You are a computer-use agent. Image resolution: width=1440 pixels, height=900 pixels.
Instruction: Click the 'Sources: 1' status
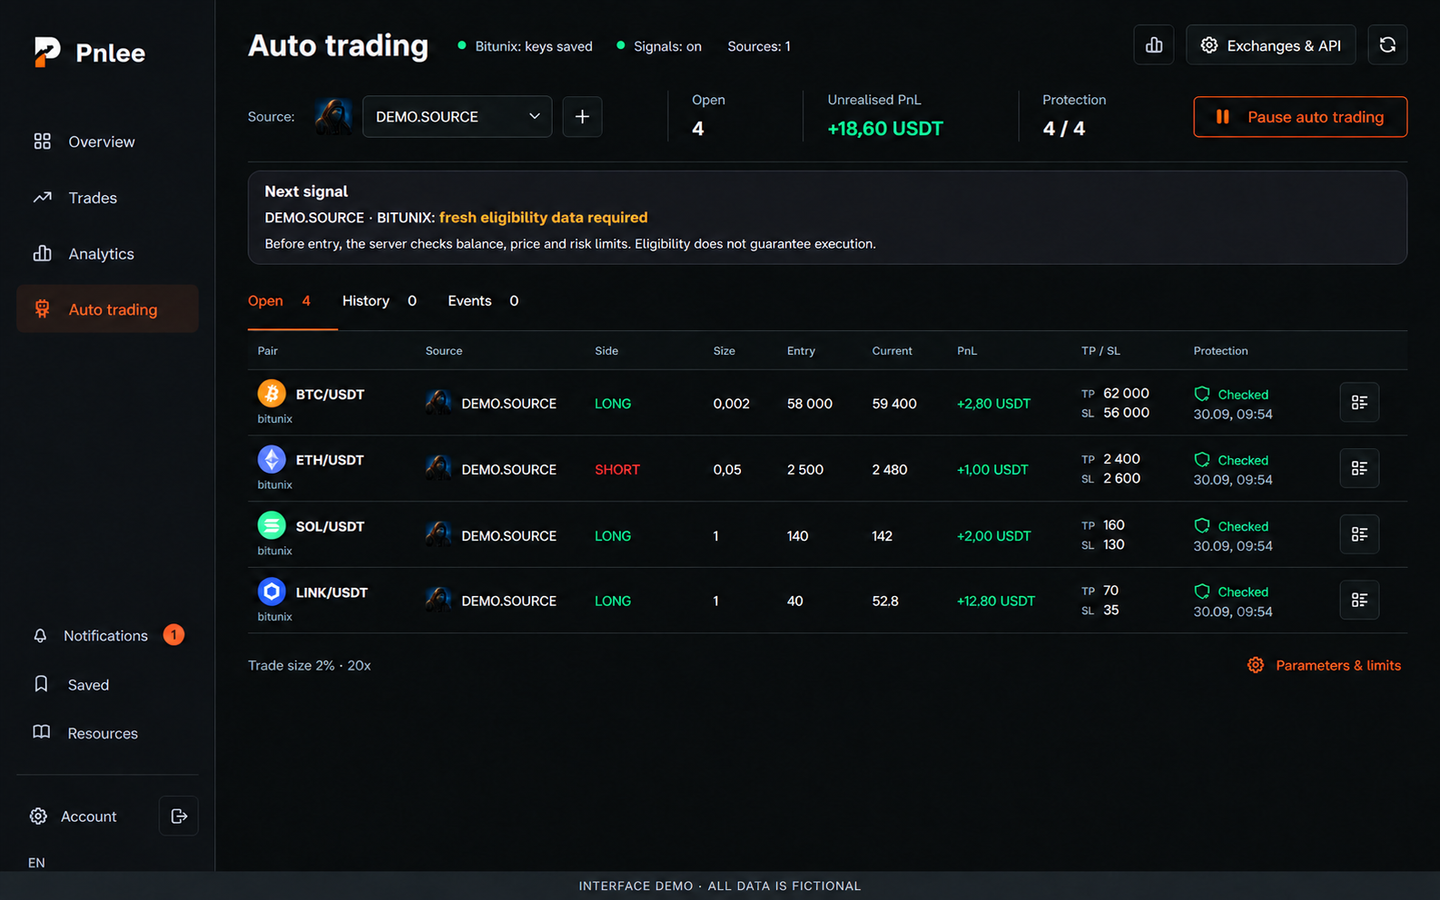click(759, 46)
